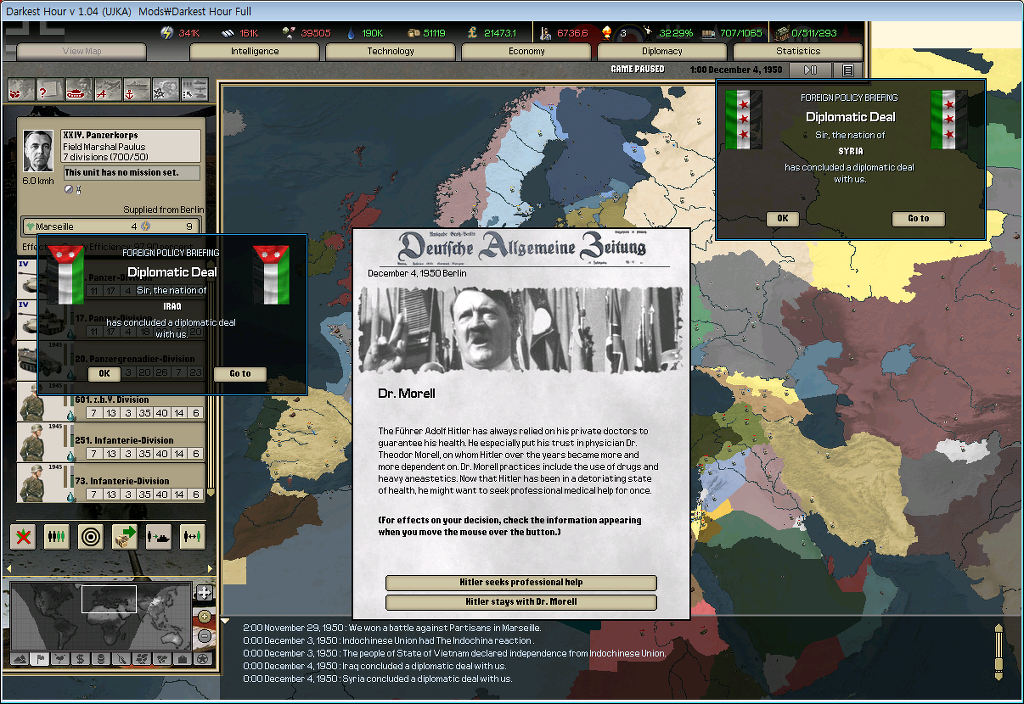Click the left arrow below unit command buttons

coord(8,569)
